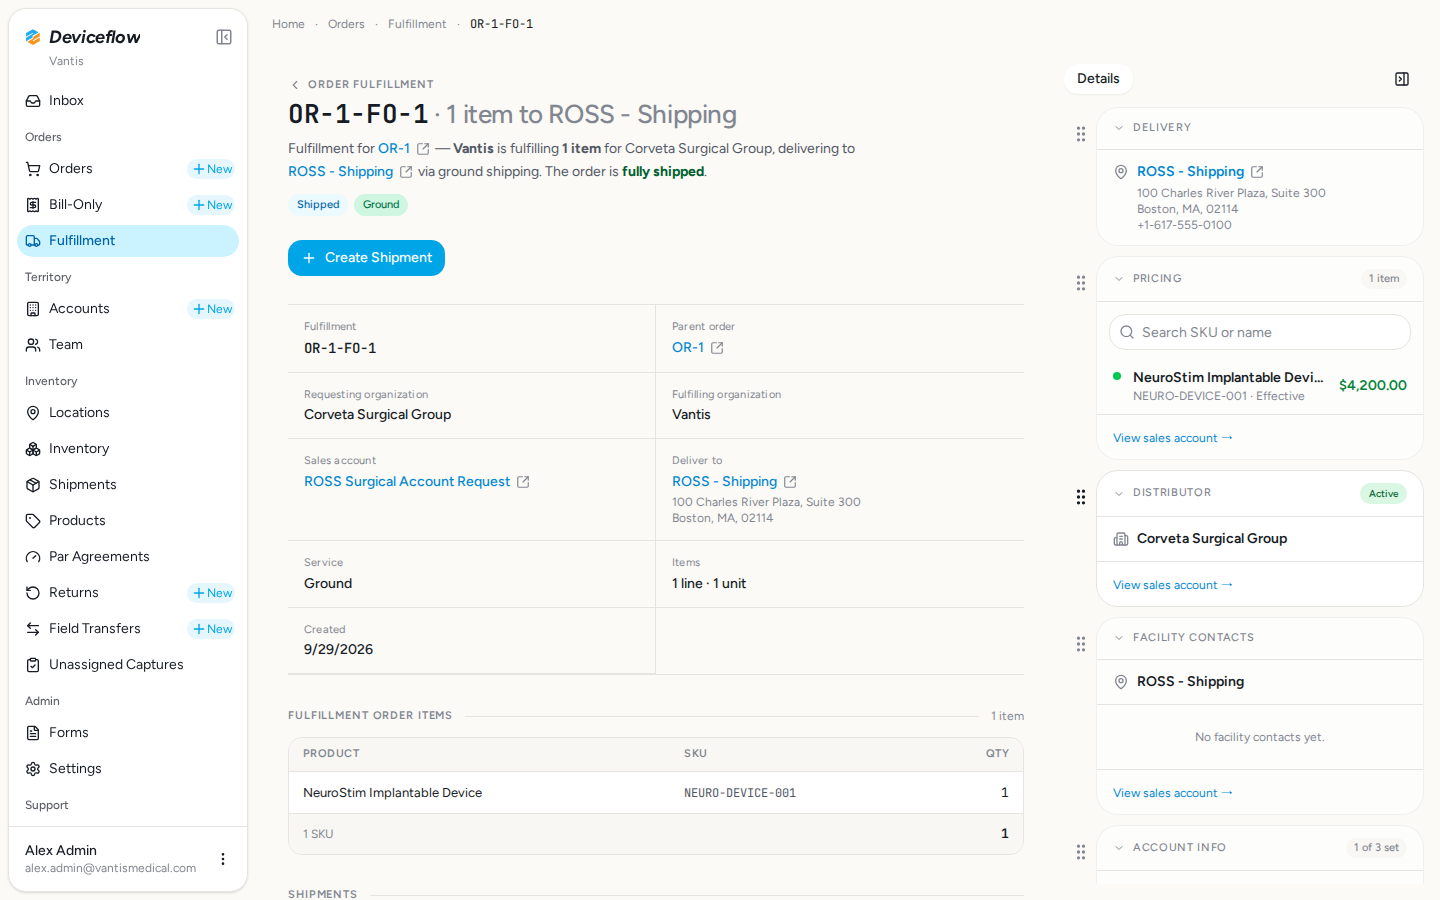Go to the Team page
This screenshot has width=1440, height=900.
[128, 345]
